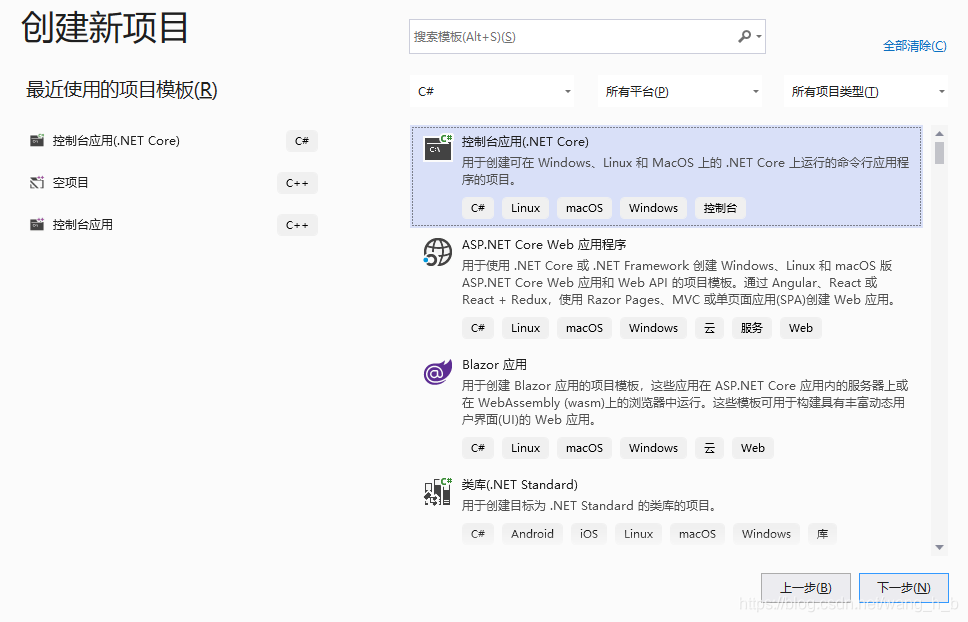
Task: Click Windows tag on ASP.NET Core template
Action: [x=653, y=328]
